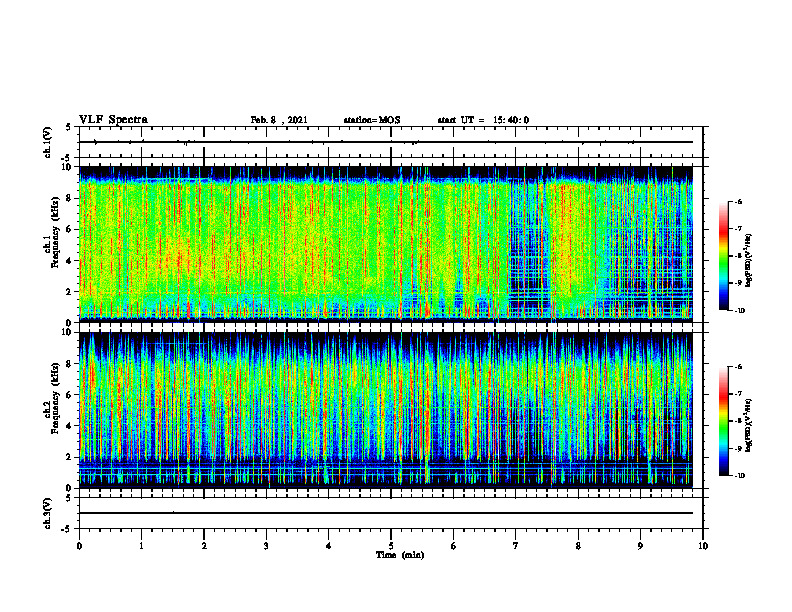This screenshot has width=792, height=612.
Task: Click the ch.3 voltage waveform trace
Action: coord(386,513)
